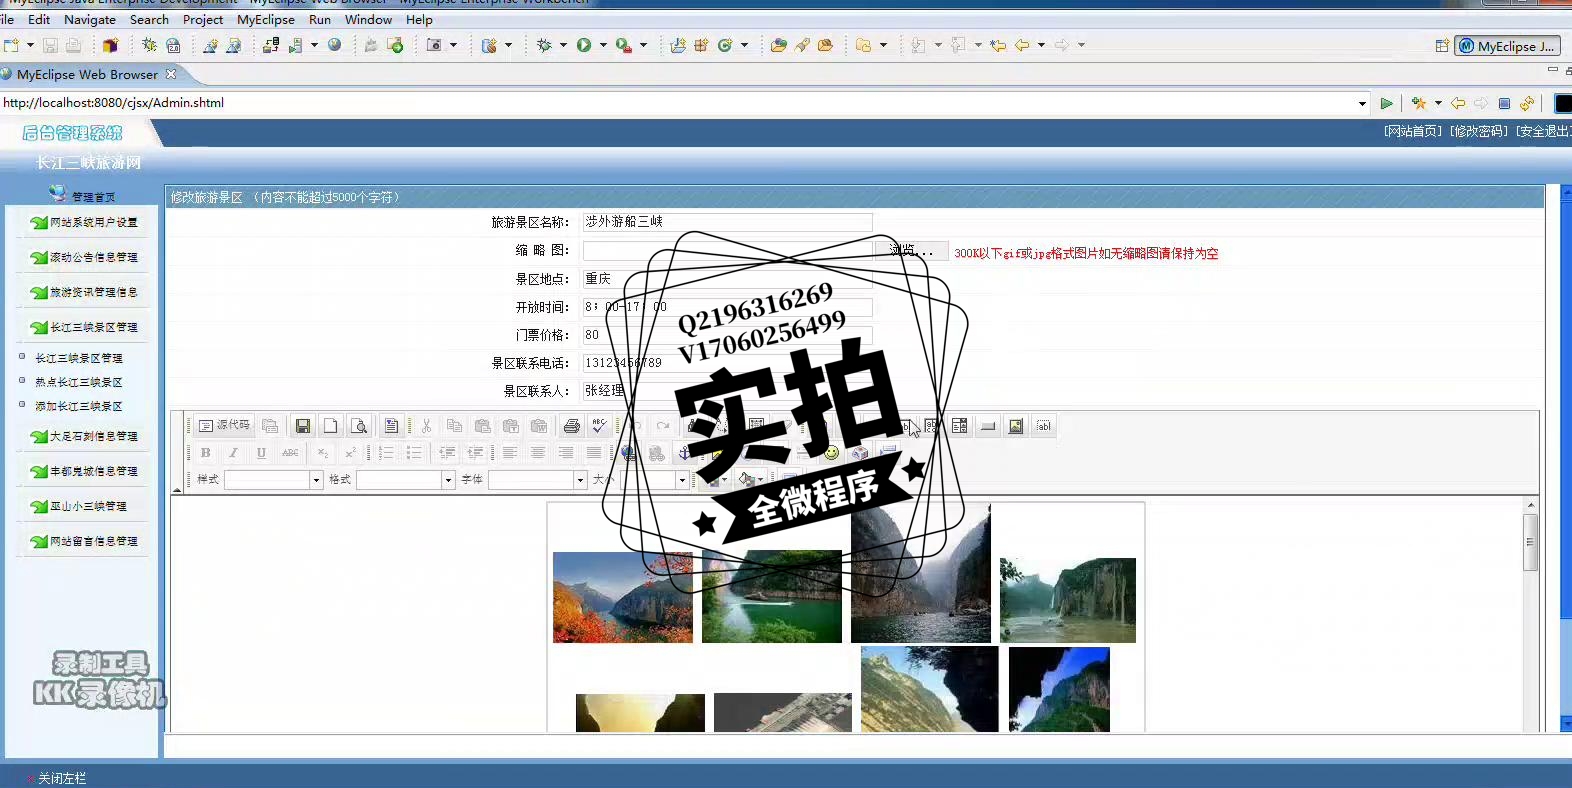The height and width of the screenshot is (788, 1572).
Task: Click the preview icon in the editor toolbar
Action: (358, 426)
